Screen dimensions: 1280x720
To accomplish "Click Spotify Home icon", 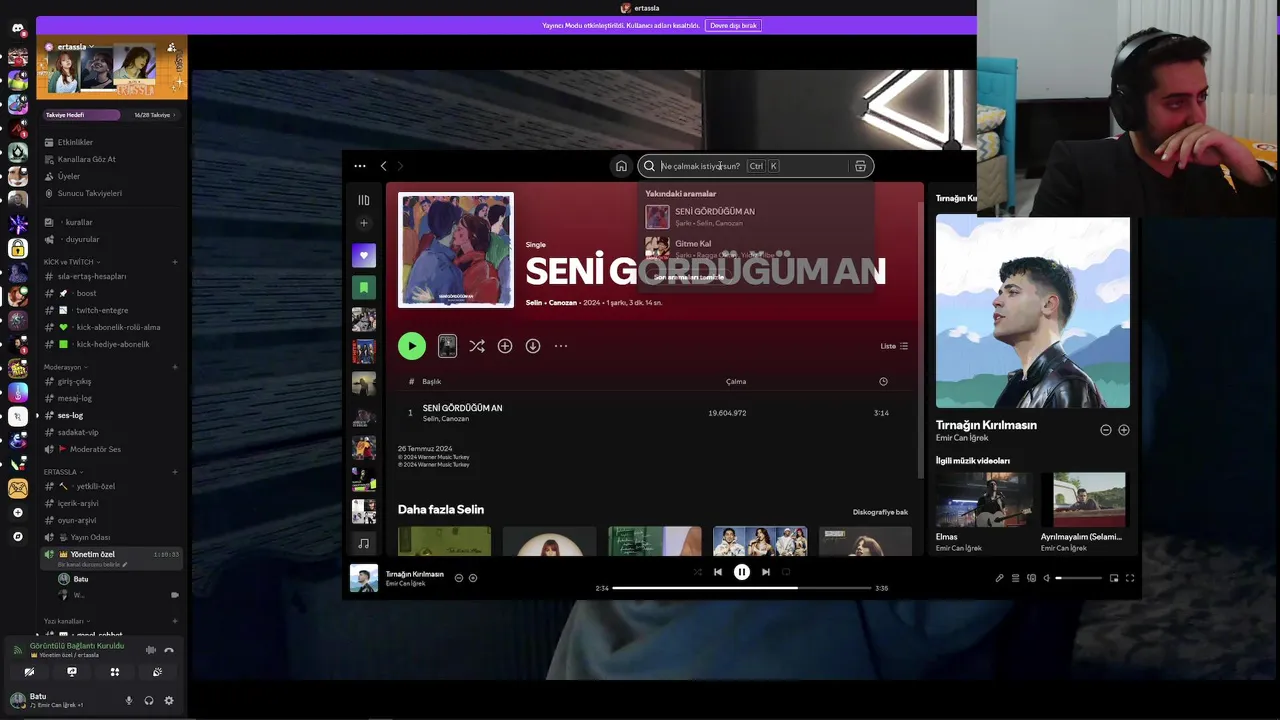I will pos(621,166).
